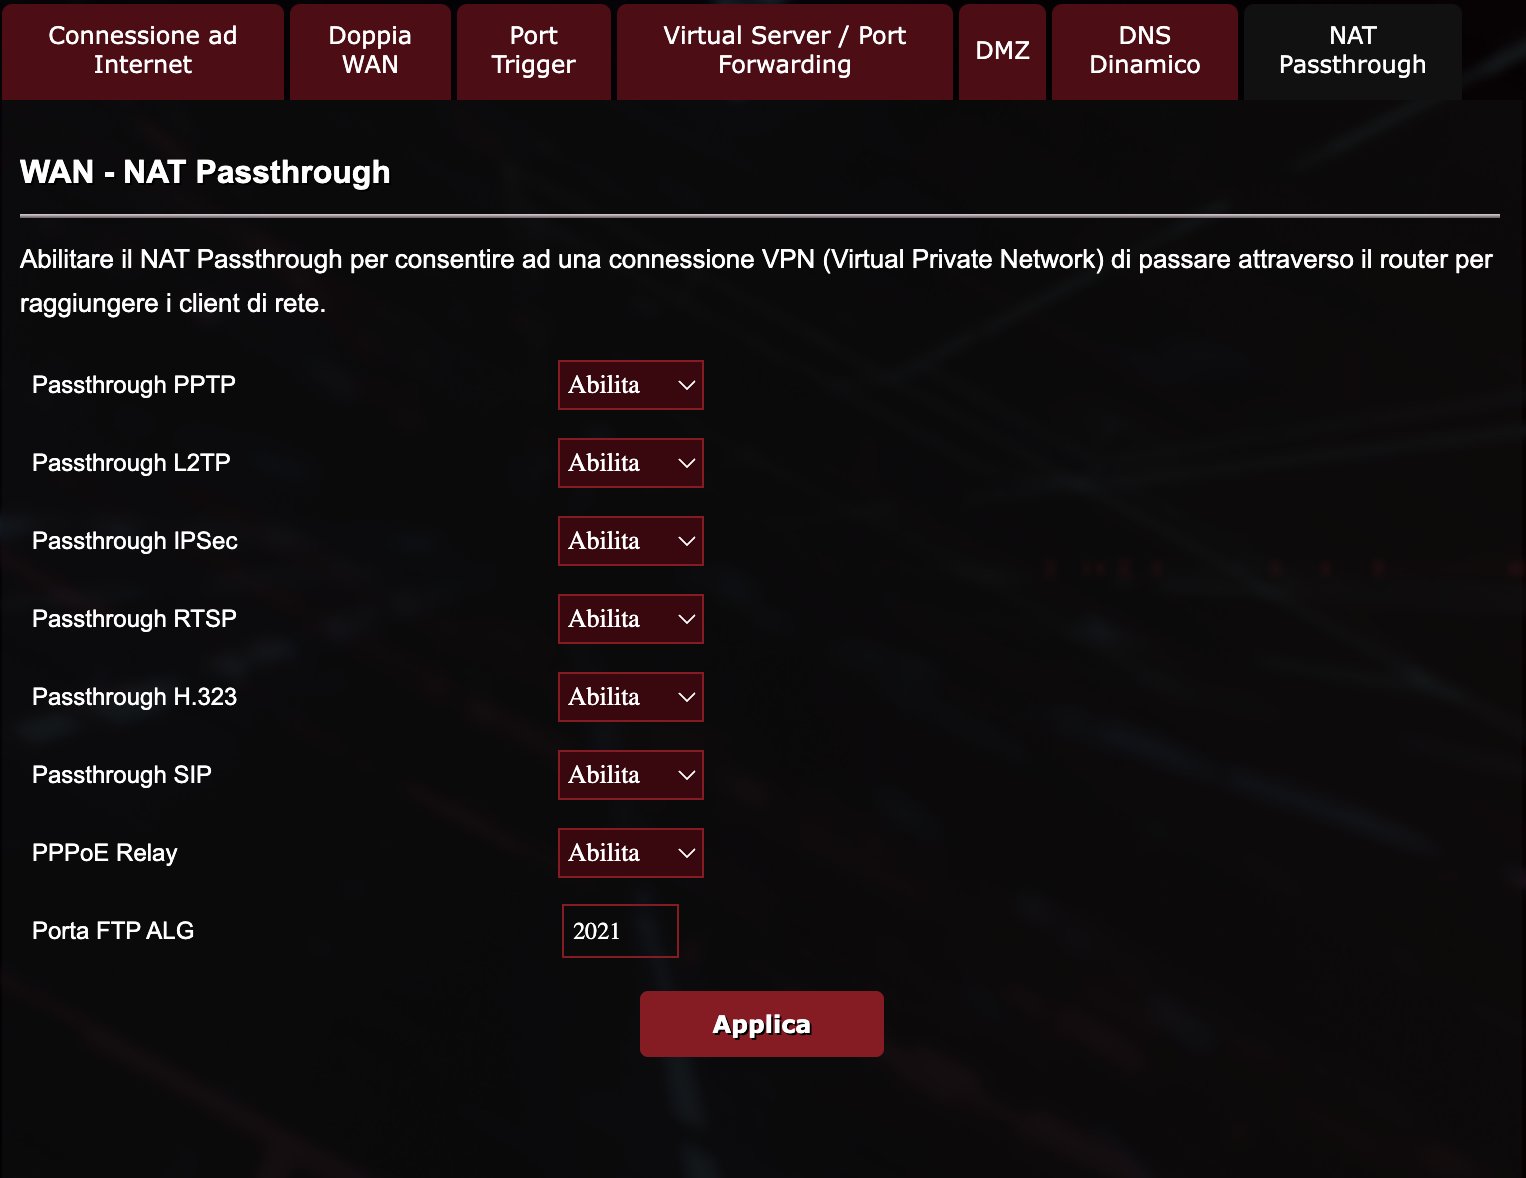Image resolution: width=1526 pixels, height=1178 pixels.
Task: Select the NAT Passthrough tab
Action: (1353, 51)
